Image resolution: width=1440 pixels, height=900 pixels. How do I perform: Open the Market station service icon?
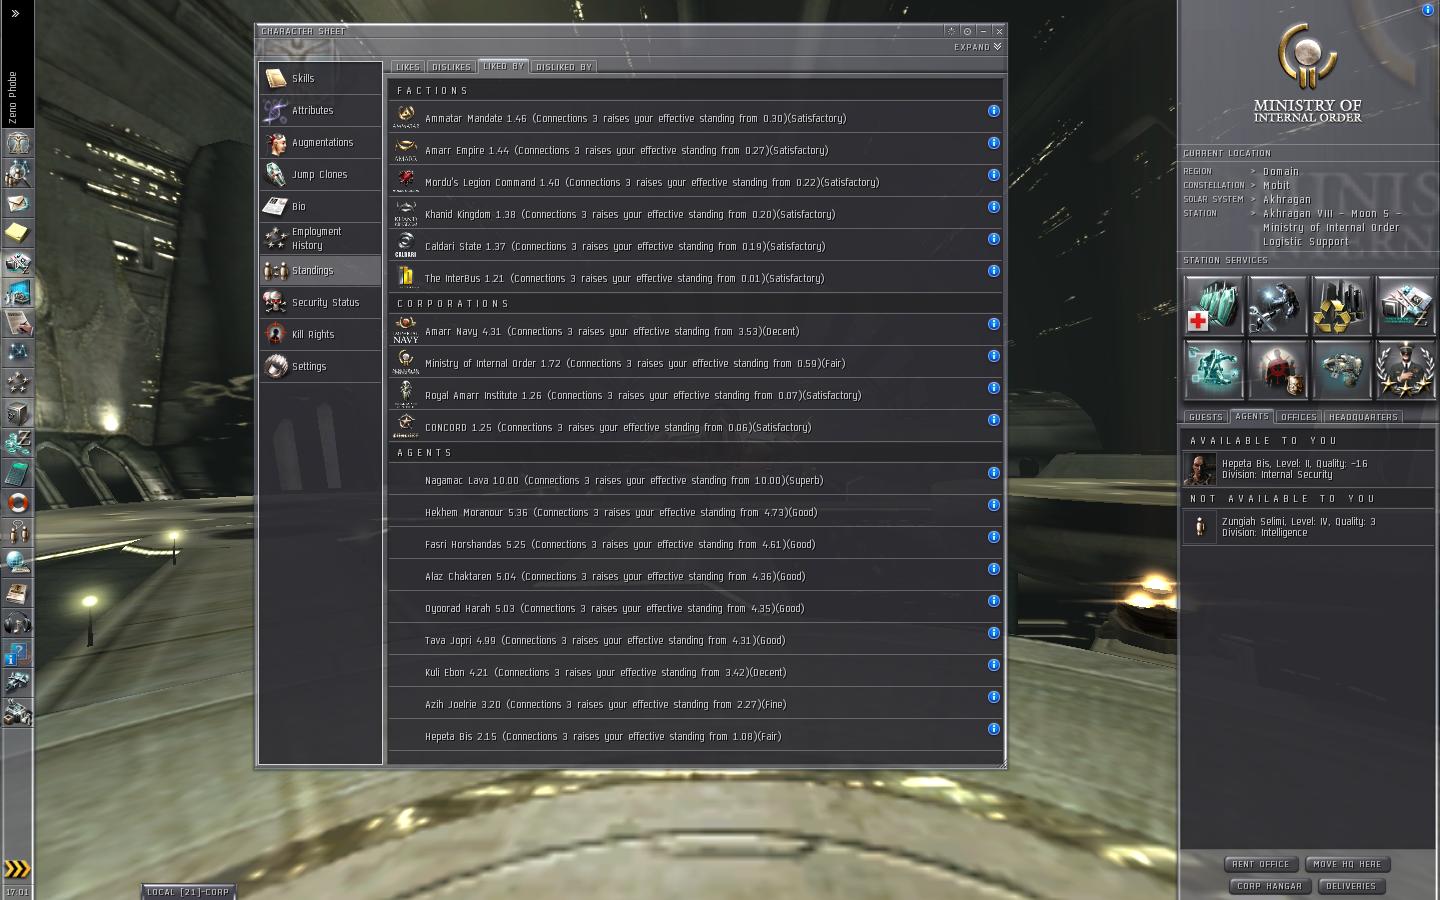pos(1406,305)
